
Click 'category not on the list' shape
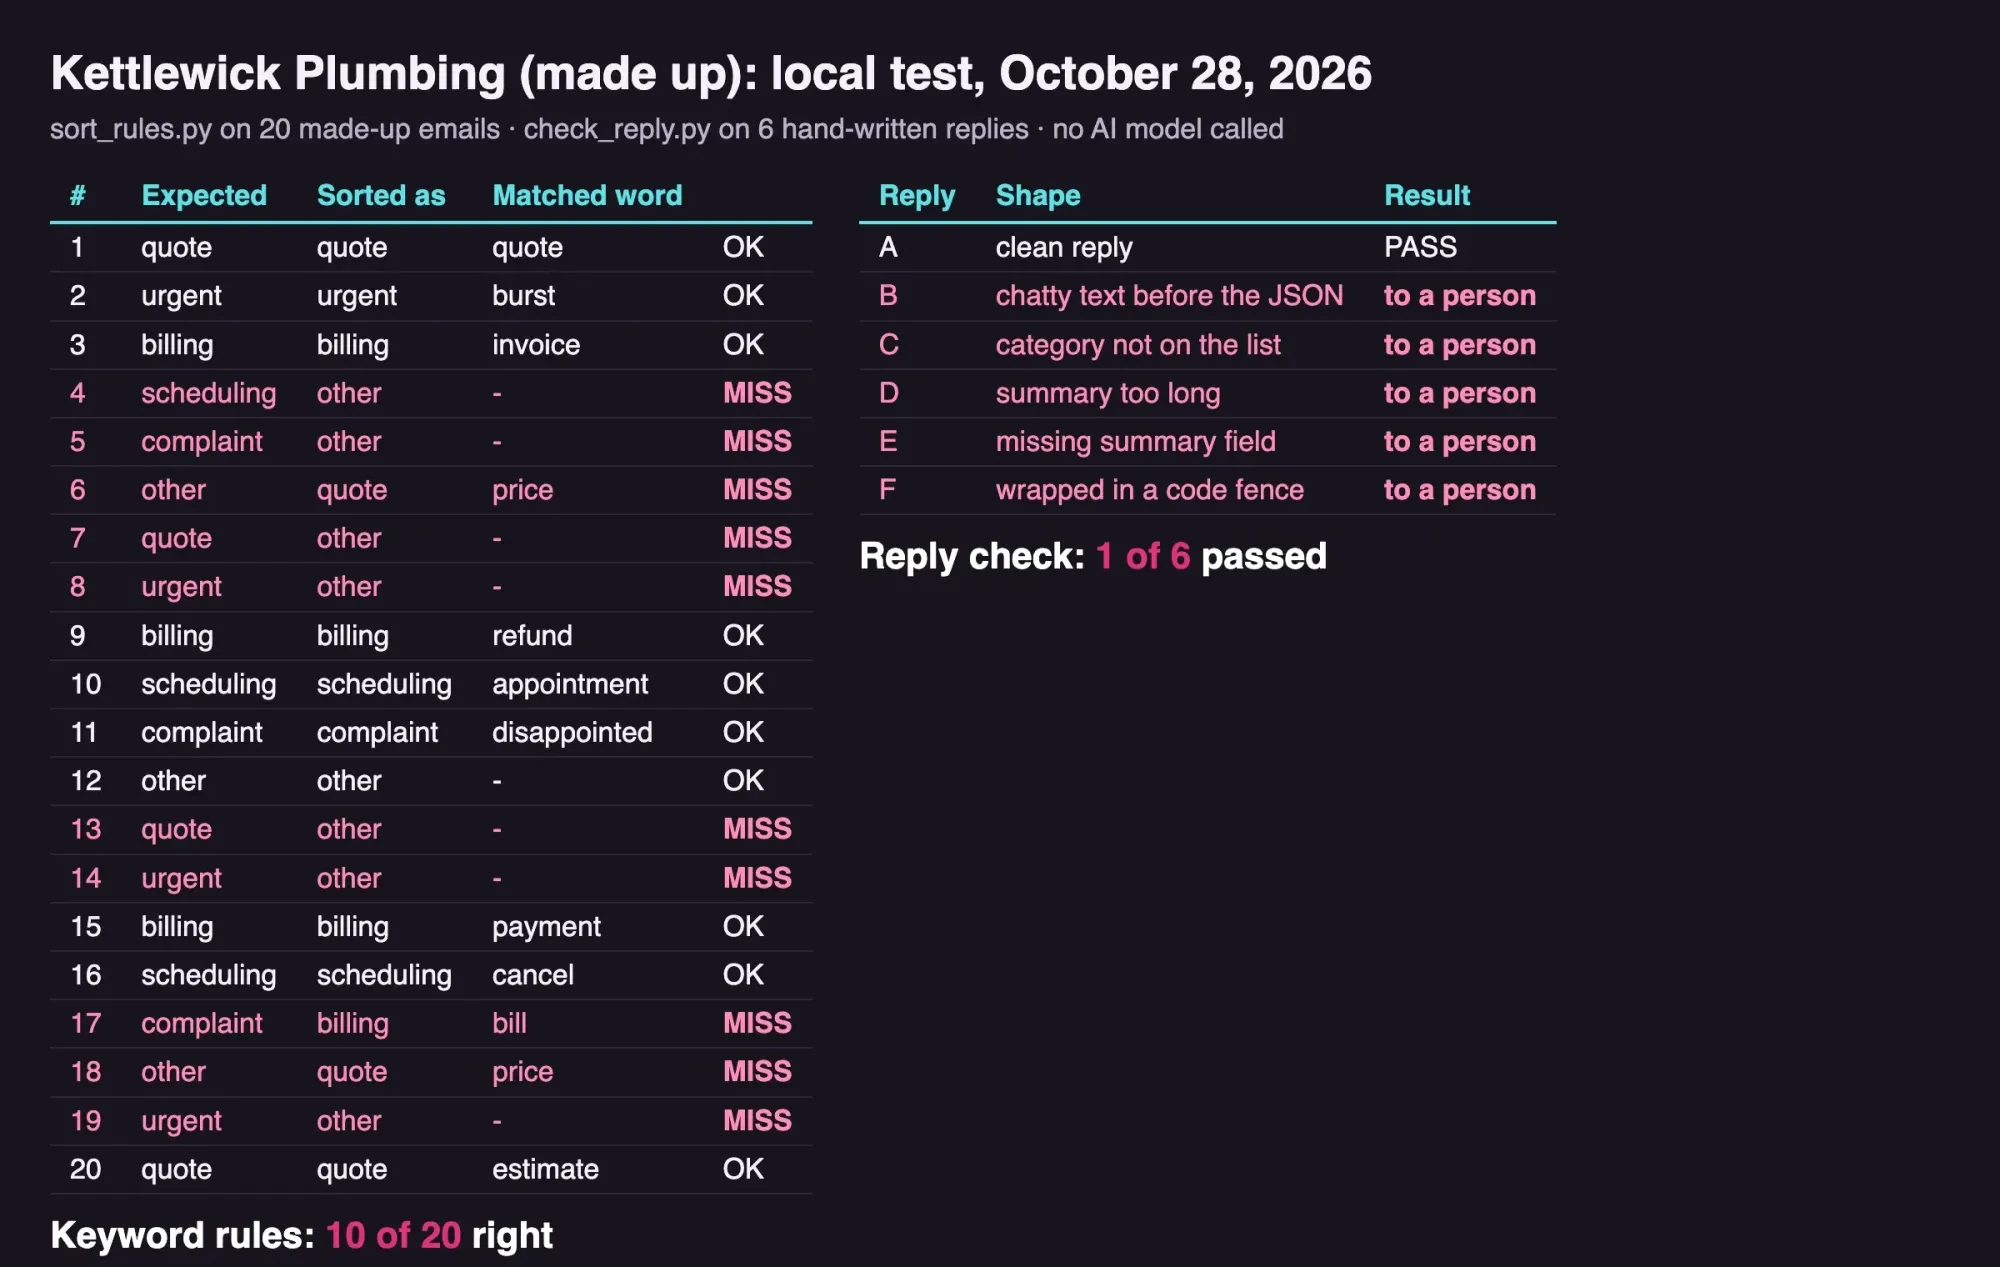(x=1138, y=345)
